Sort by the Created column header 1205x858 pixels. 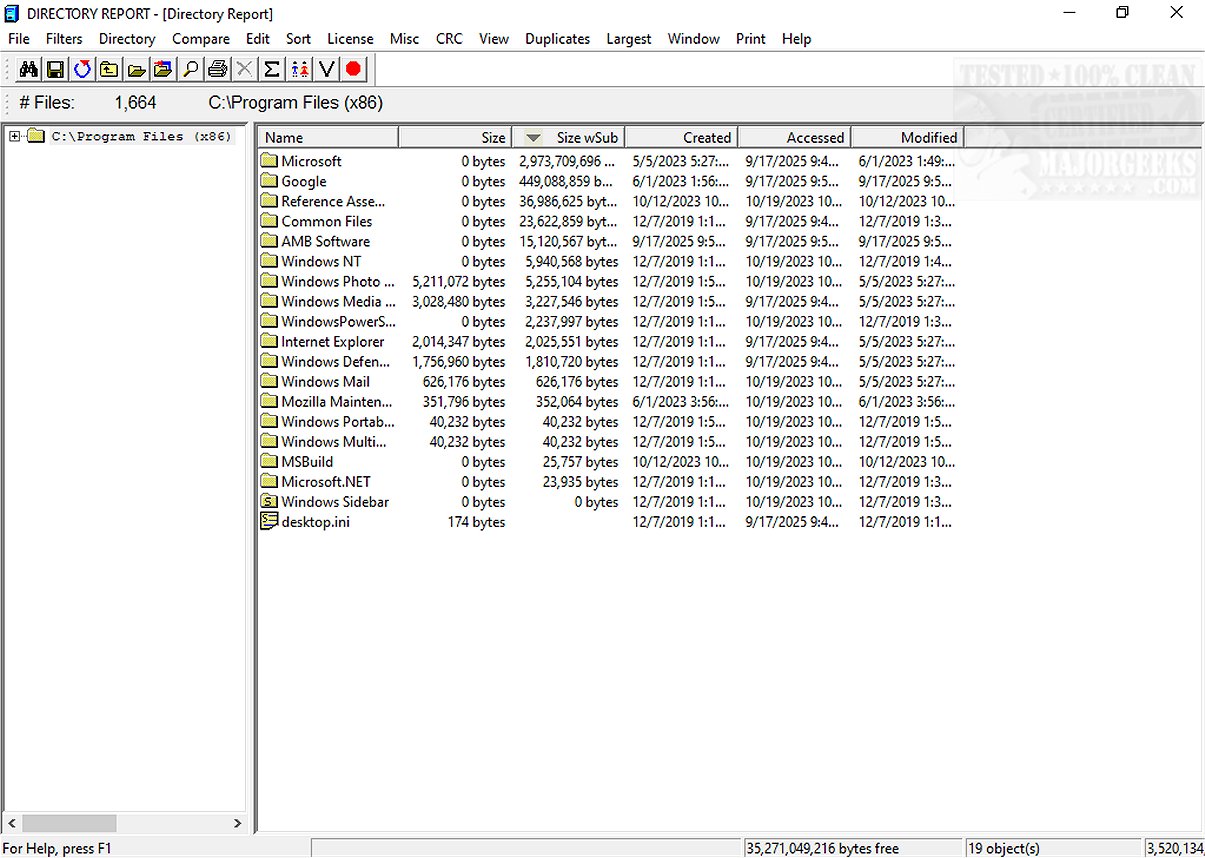pyautogui.click(x=681, y=137)
